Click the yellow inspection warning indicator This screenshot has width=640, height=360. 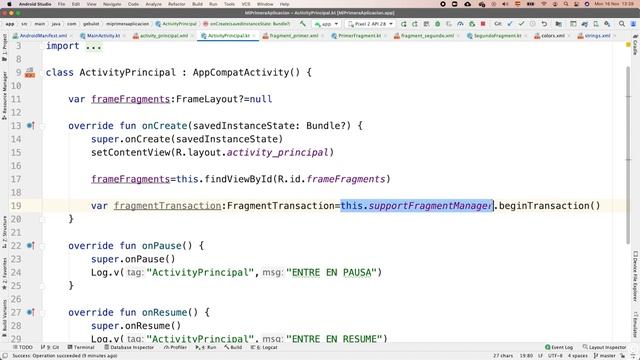click(628, 44)
